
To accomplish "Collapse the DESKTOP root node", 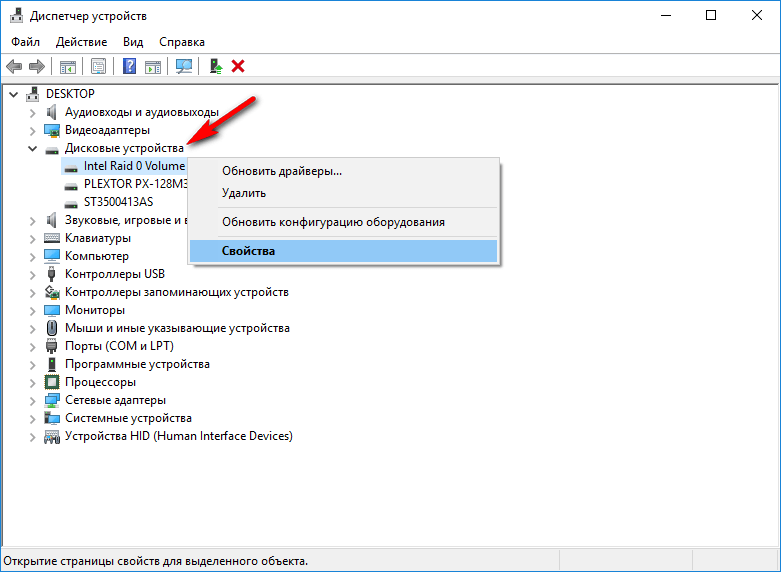I will click(13, 94).
